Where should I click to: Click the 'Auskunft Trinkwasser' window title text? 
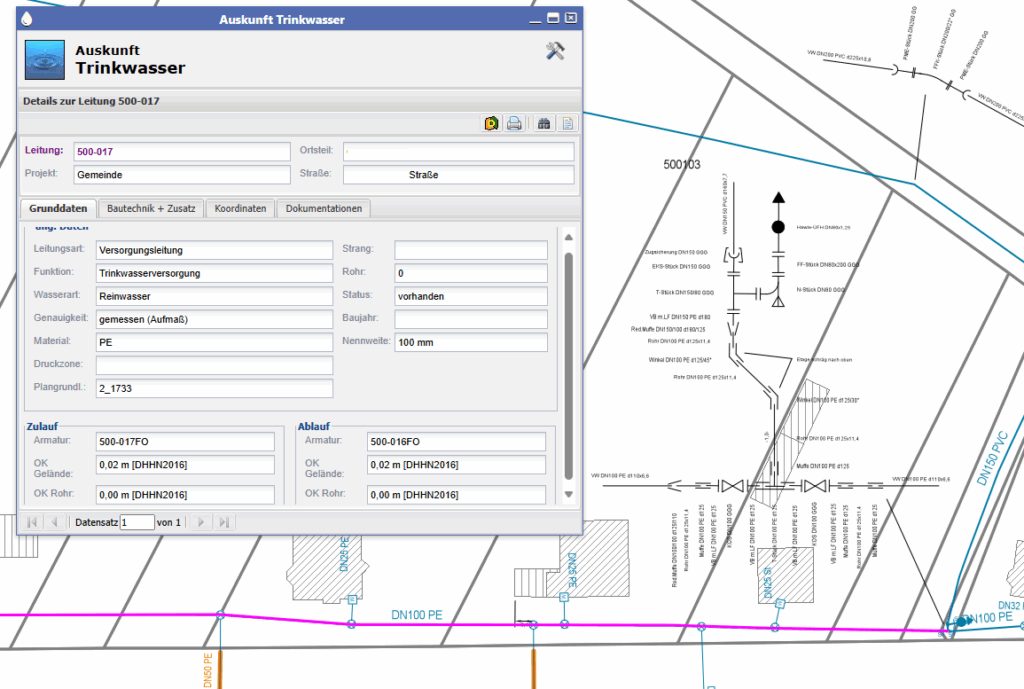coord(282,20)
